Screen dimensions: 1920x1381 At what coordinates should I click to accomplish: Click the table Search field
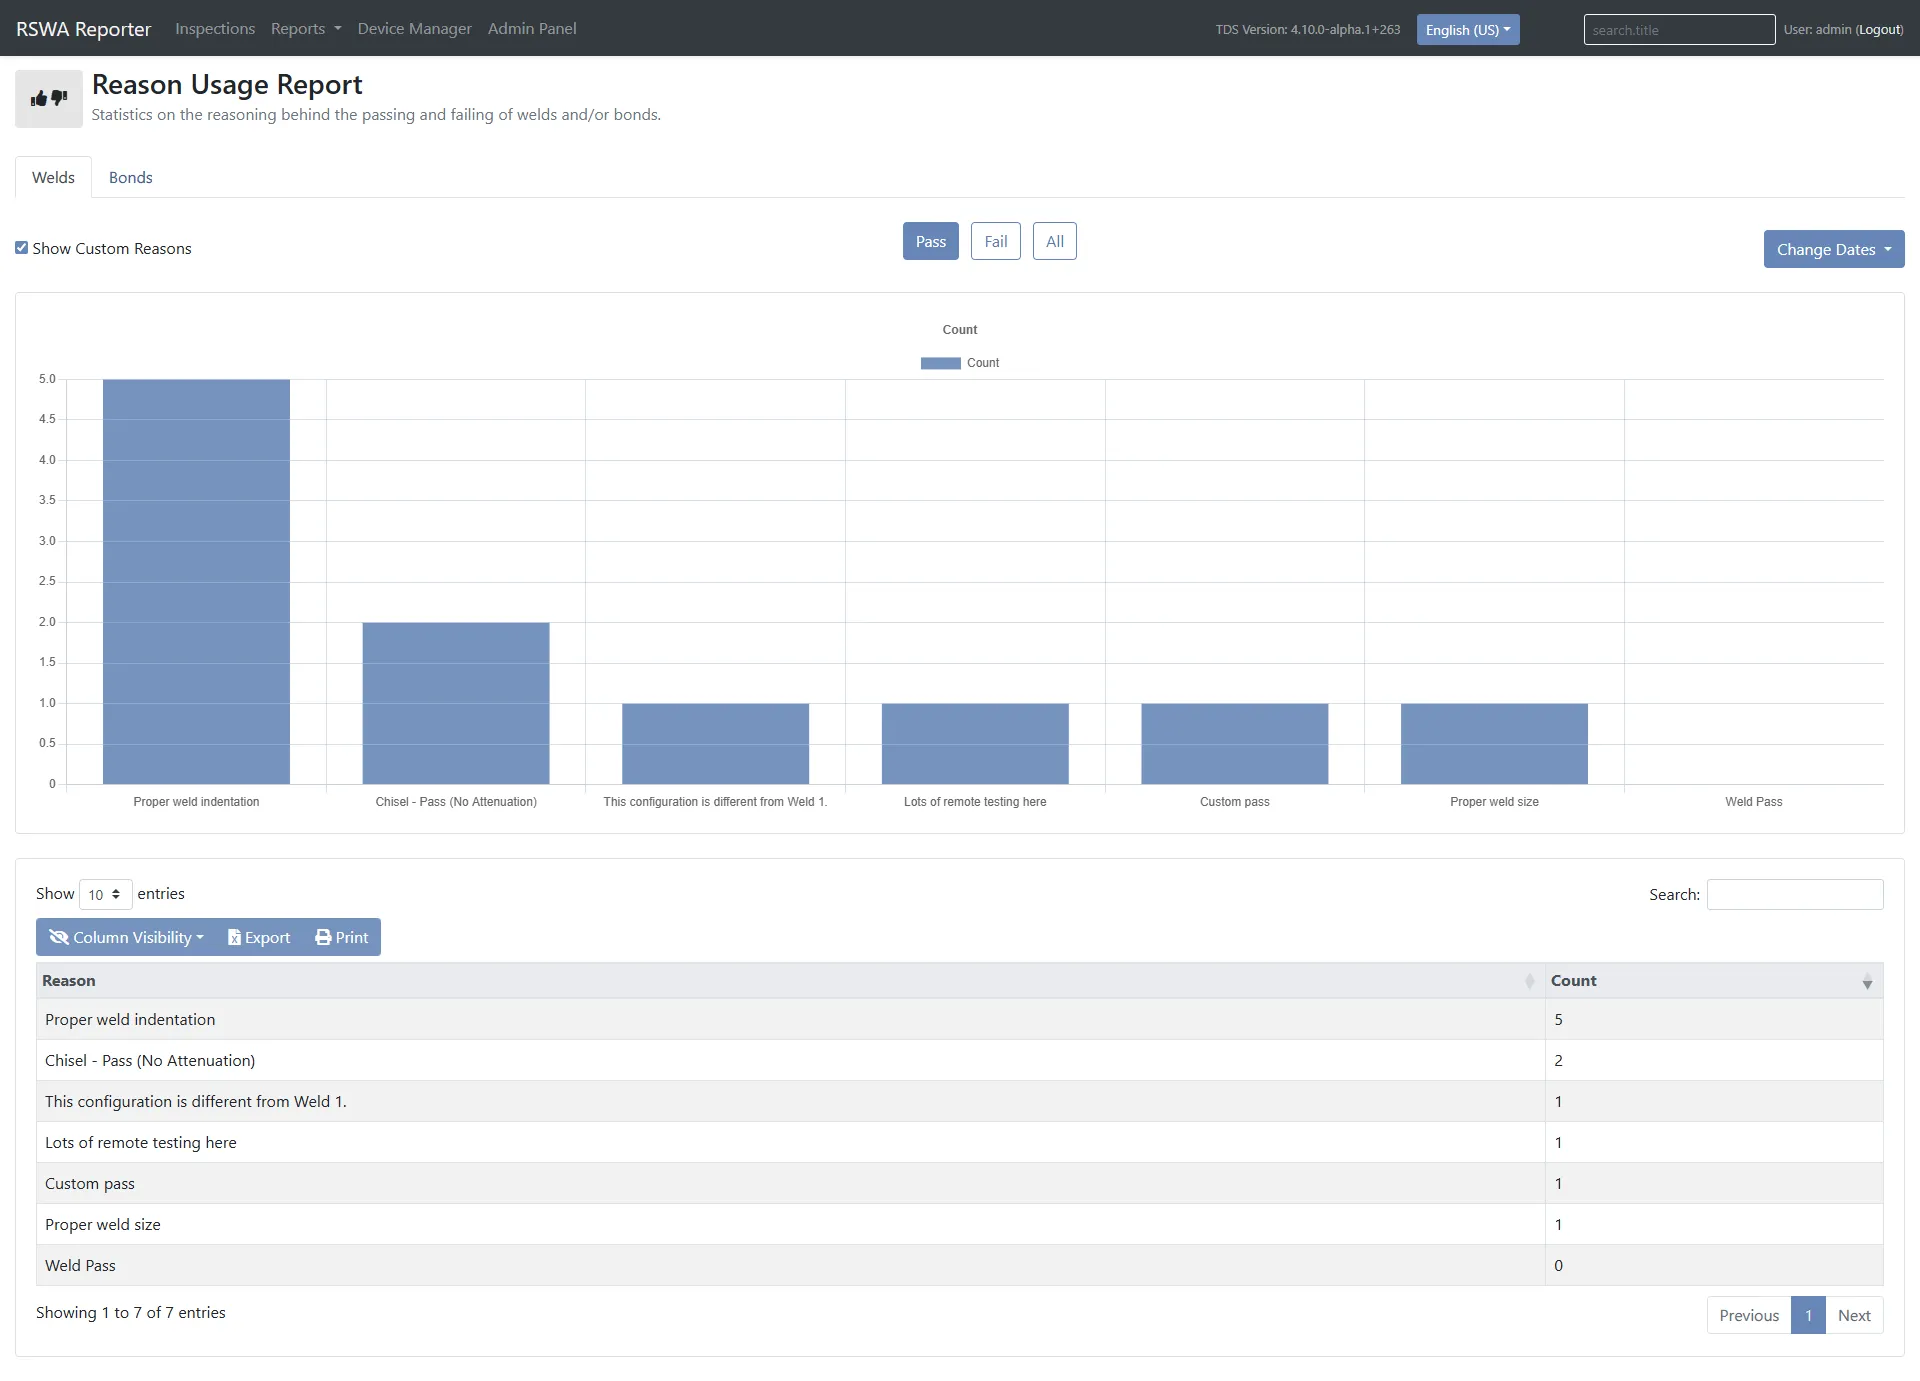(1793, 893)
